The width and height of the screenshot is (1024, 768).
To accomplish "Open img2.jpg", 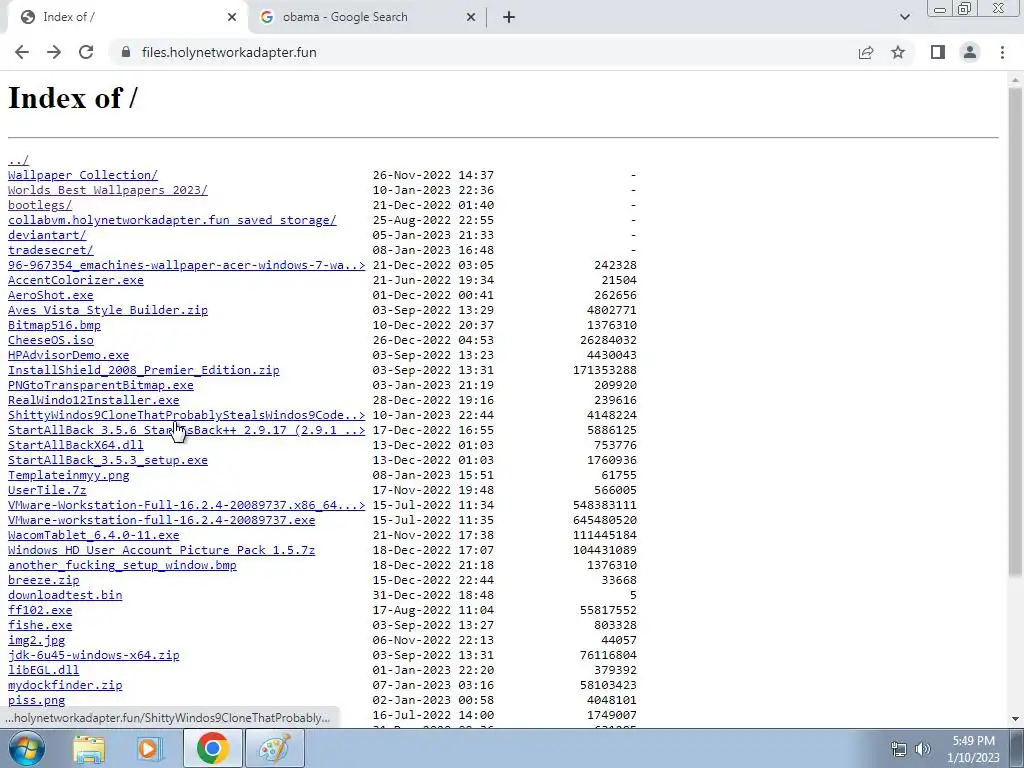I will click(37, 641).
